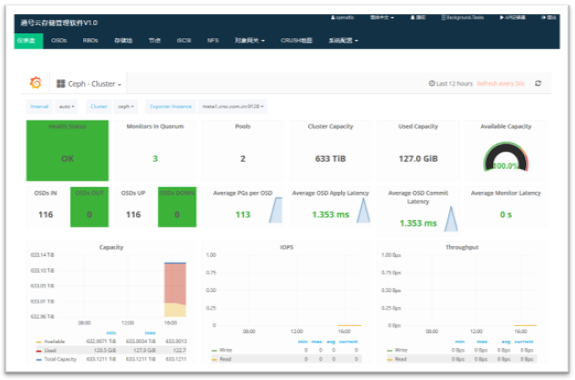Open the Cluster ceph dropdown
This screenshot has height=380, width=575.
[125, 106]
